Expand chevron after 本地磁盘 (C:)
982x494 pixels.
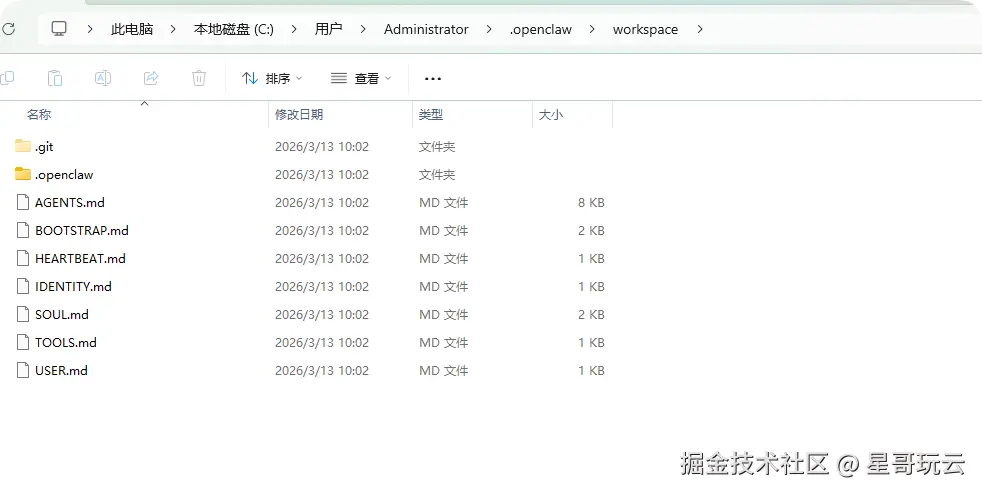(294, 29)
